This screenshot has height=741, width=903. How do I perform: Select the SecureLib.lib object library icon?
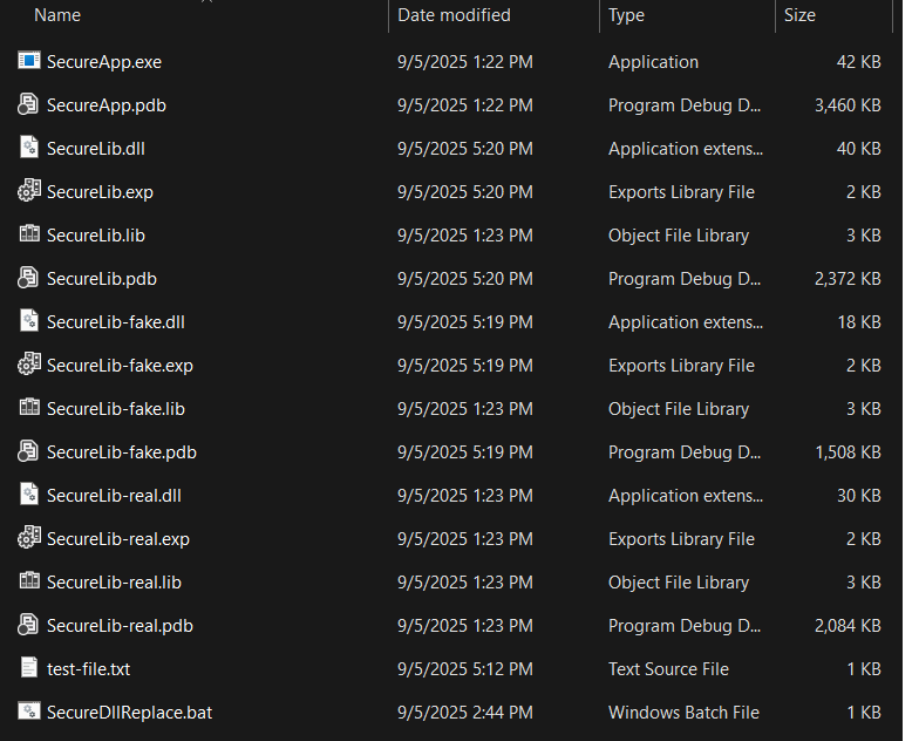pos(27,235)
